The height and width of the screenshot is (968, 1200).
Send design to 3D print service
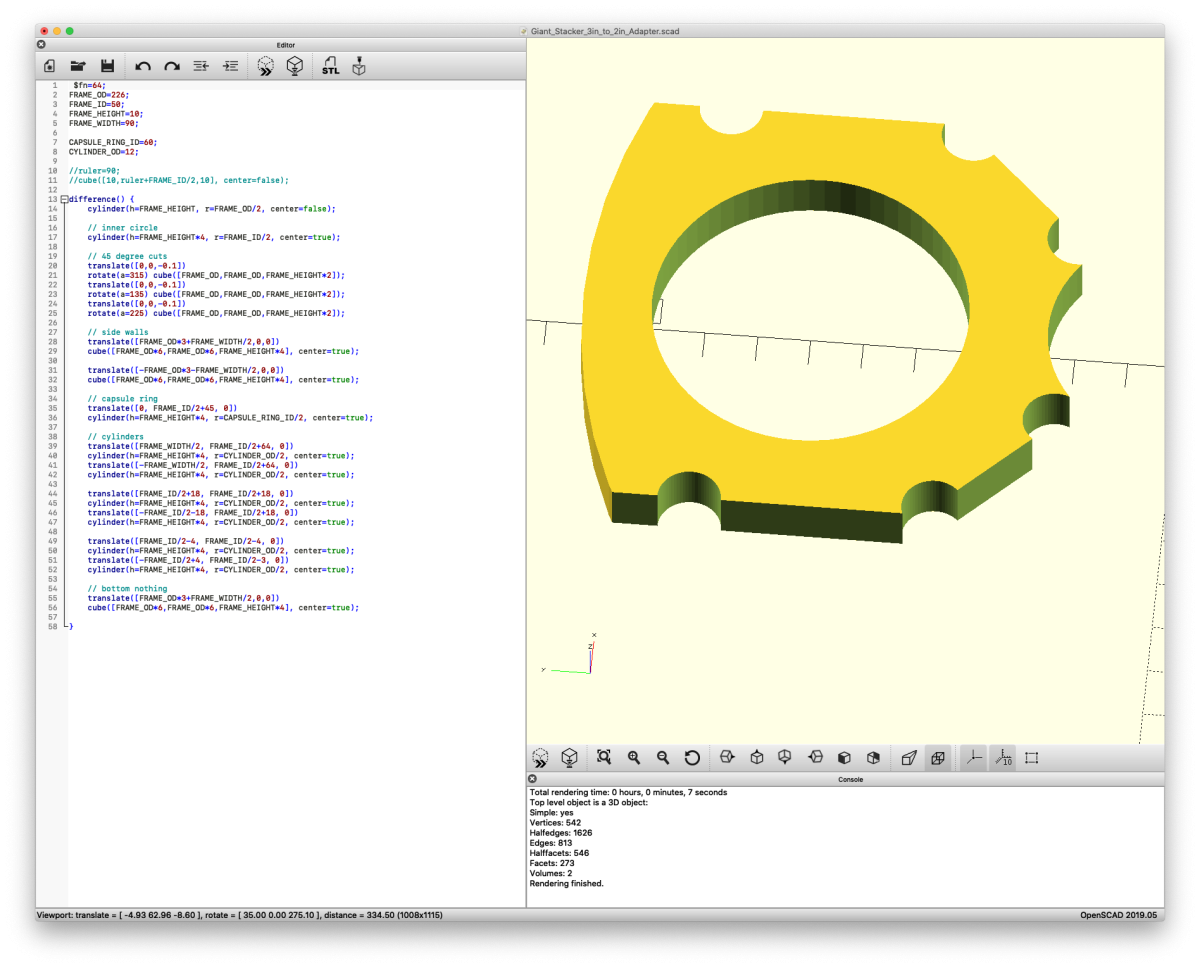tap(359, 66)
